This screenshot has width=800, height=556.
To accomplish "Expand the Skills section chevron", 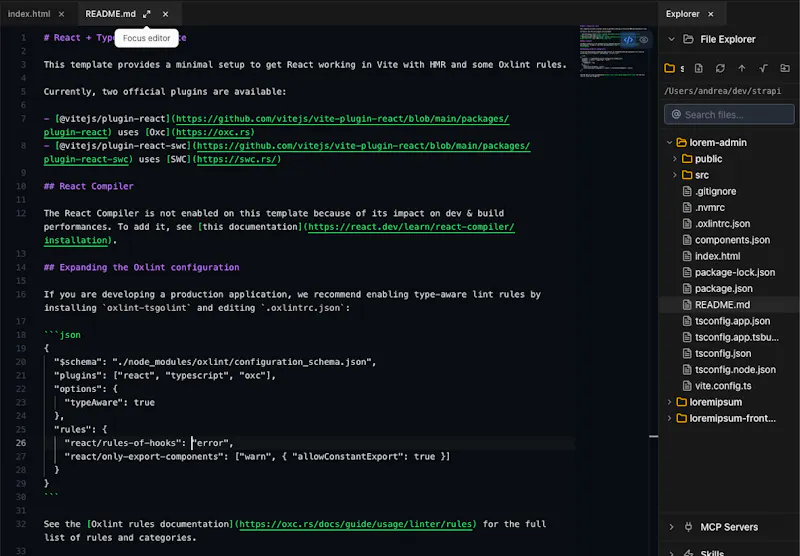I will point(671,553).
